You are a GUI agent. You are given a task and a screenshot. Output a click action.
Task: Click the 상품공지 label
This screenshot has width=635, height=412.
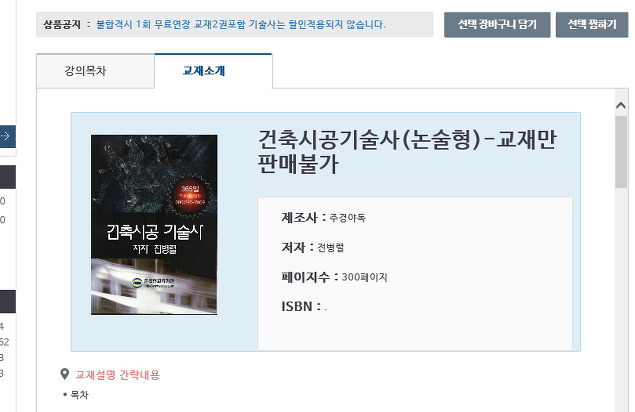tap(62, 24)
